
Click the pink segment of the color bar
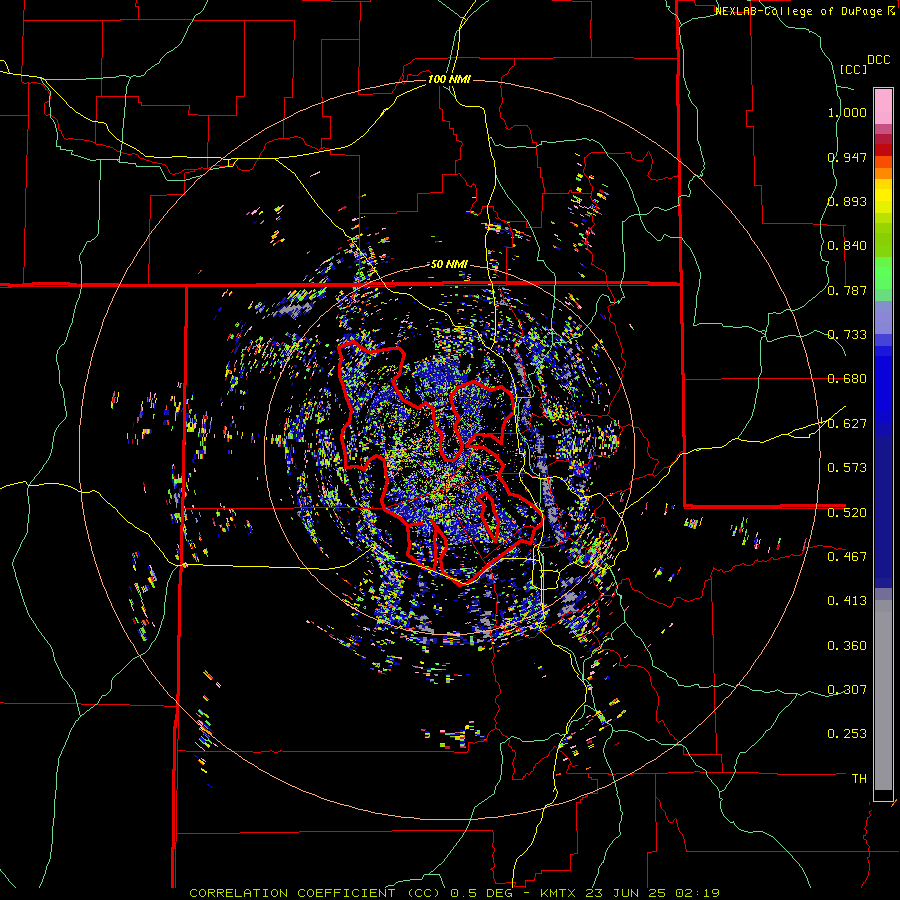point(883,107)
